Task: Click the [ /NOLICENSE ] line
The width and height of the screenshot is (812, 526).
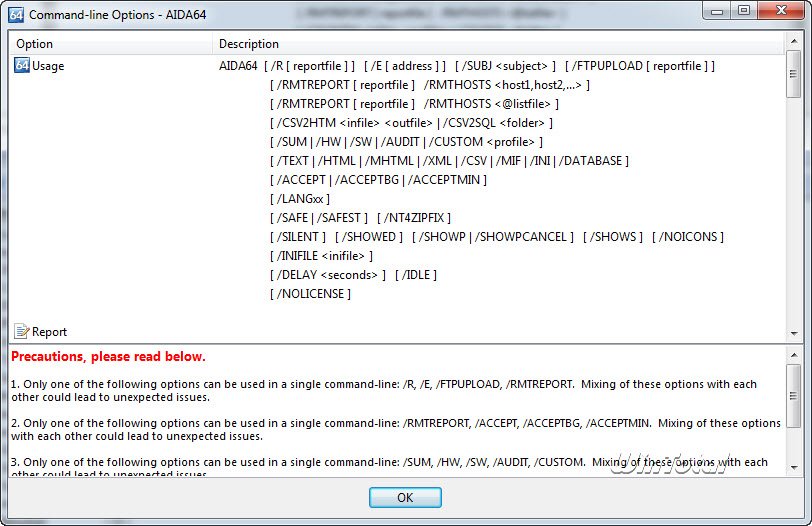Action: tap(310, 294)
